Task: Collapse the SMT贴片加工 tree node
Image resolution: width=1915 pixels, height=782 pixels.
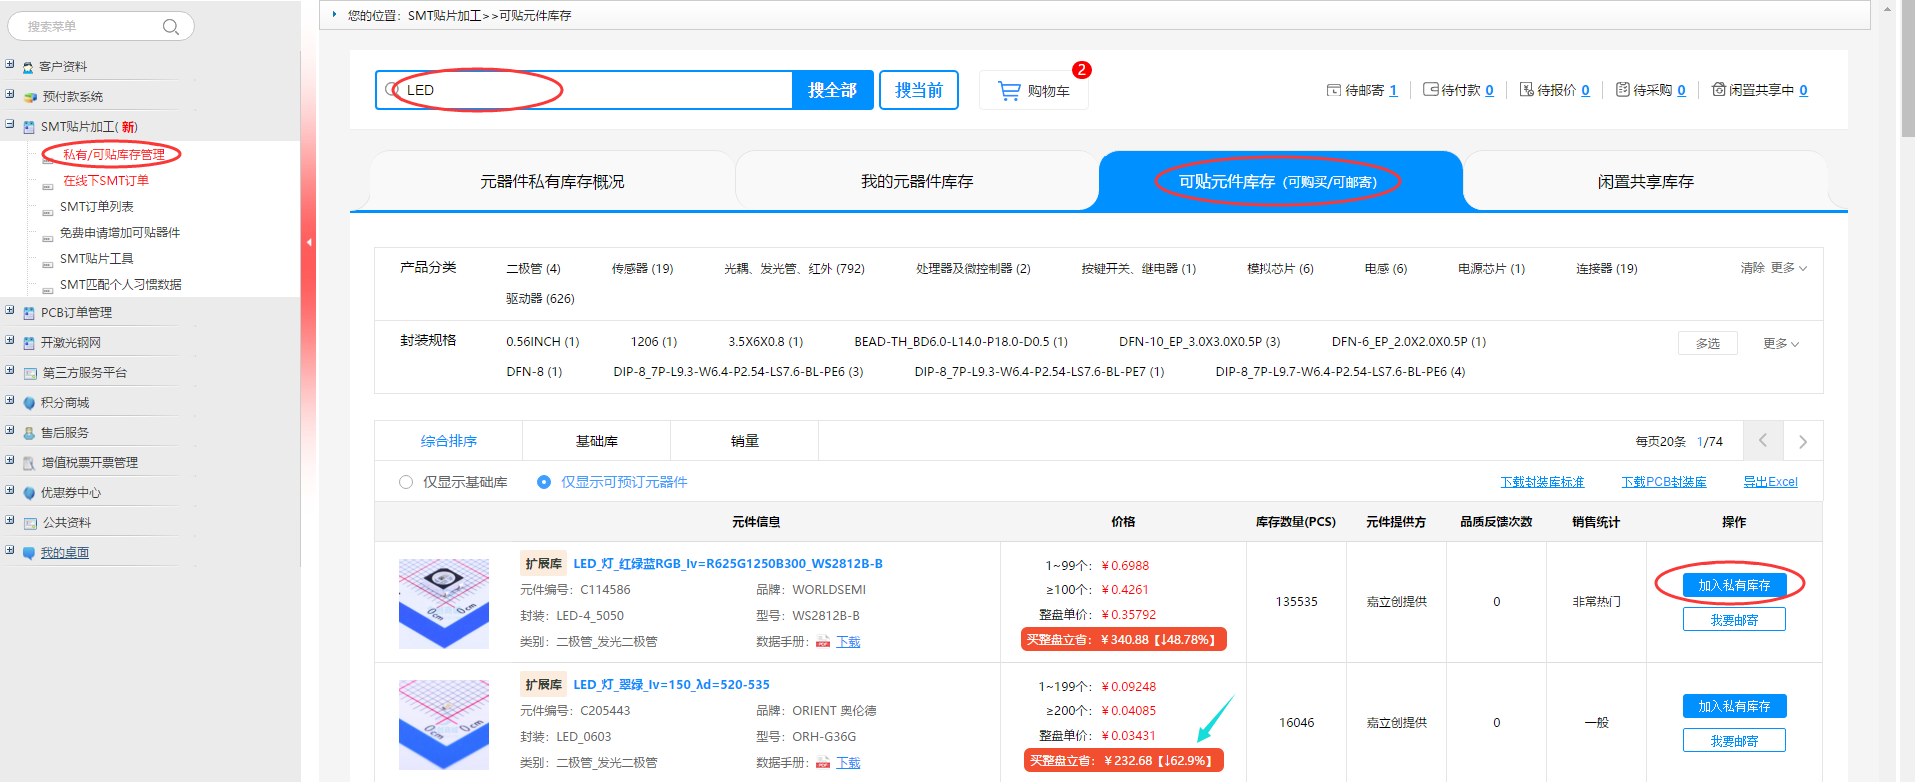Action: pos(10,125)
